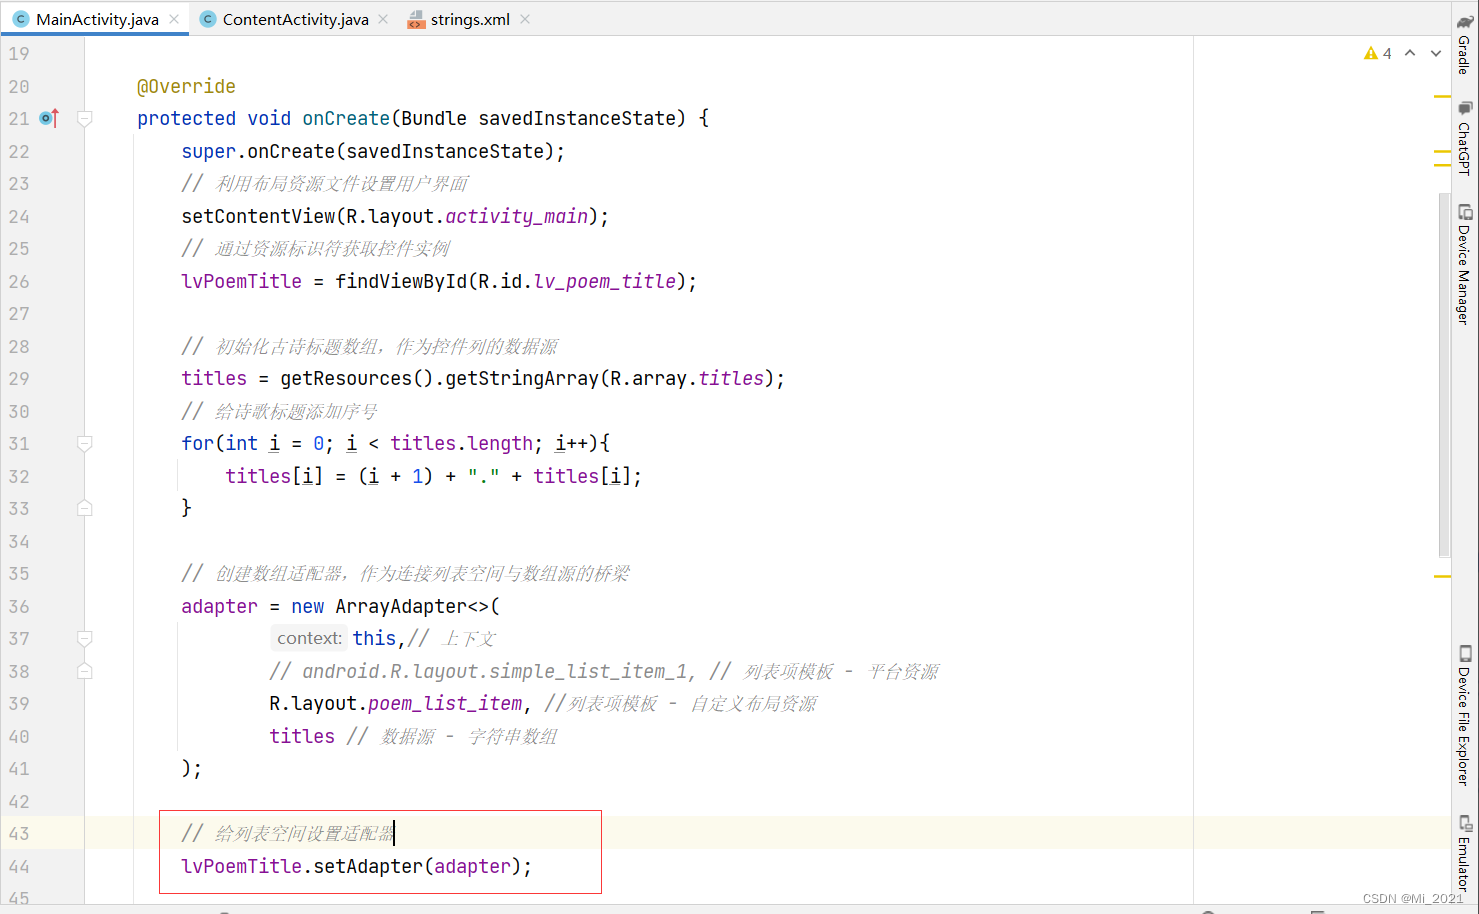Click getStringArray on line 29
The width and height of the screenshot is (1479, 914).
coord(521,378)
